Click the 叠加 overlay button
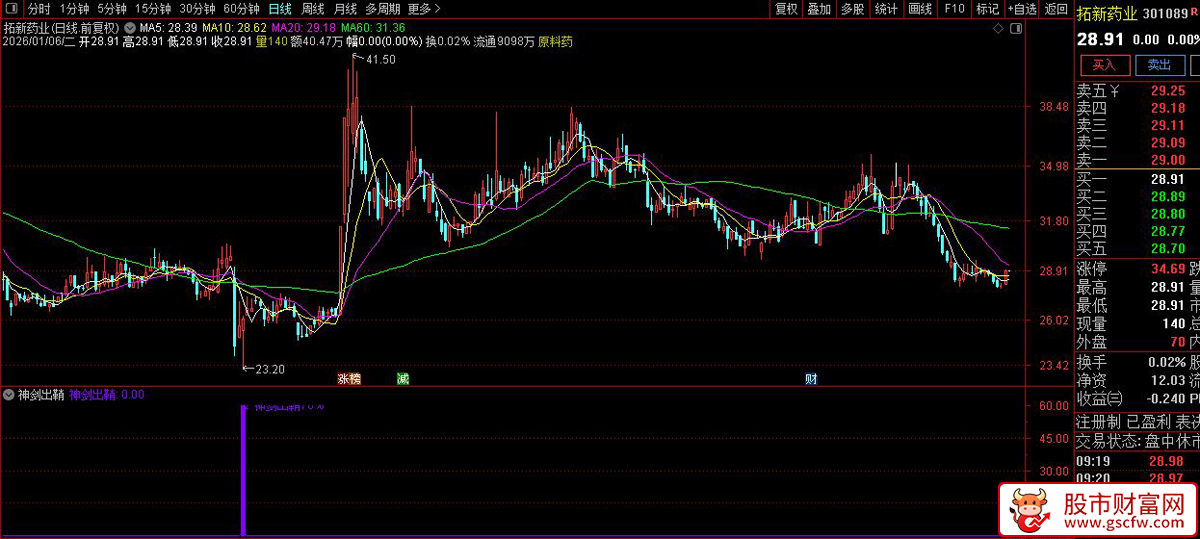The height and width of the screenshot is (539, 1200). tap(819, 9)
